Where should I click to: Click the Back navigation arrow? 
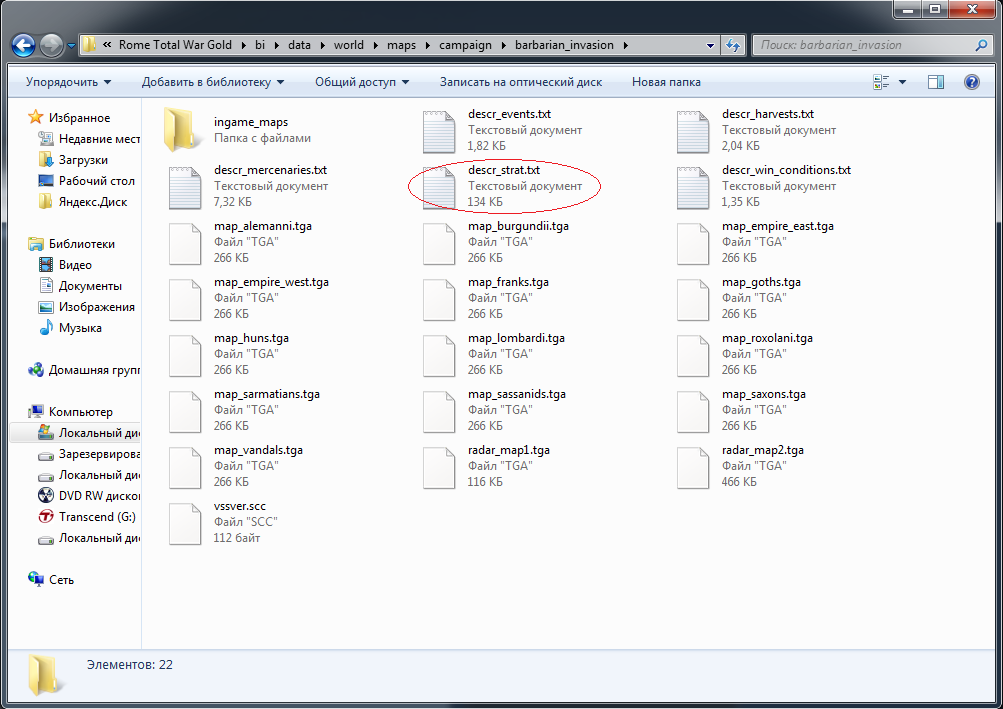coord(24,45)
